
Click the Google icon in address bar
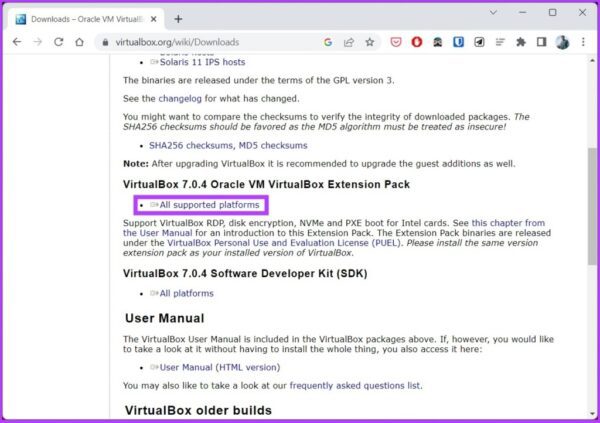tap(328, 42)
